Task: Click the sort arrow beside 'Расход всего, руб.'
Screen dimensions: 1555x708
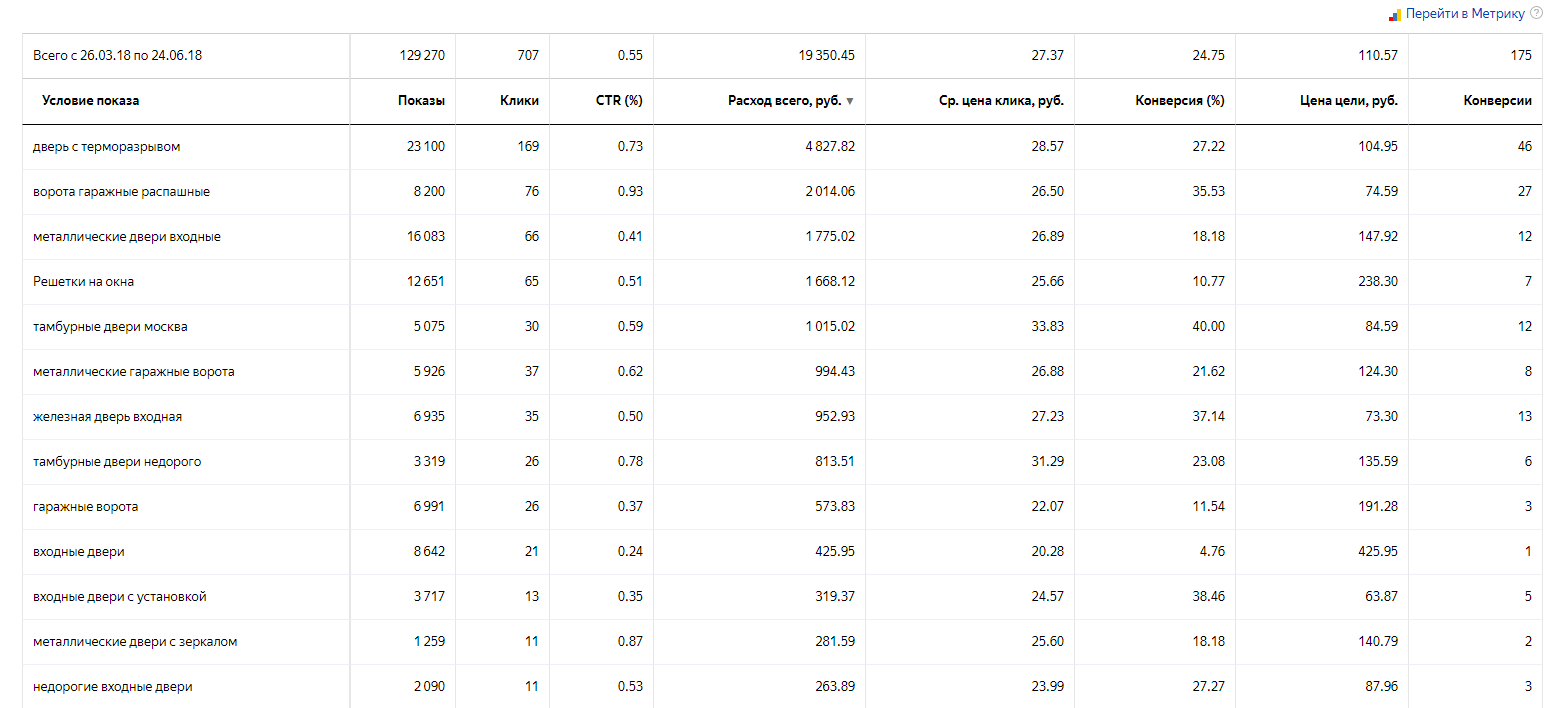Action: (x=850, y=101)
